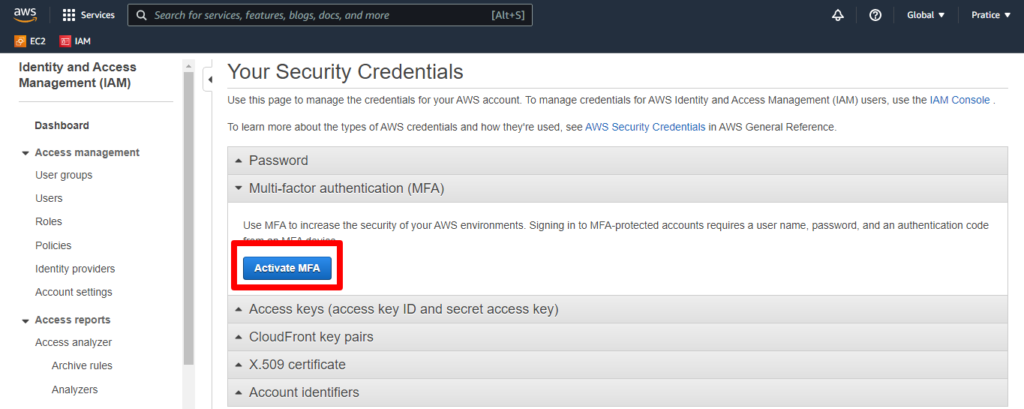Image resolution: width=1024 pixels, height=409 pixels.
Task: Open the IAM Console link
Action: click(x=960, y=101)
